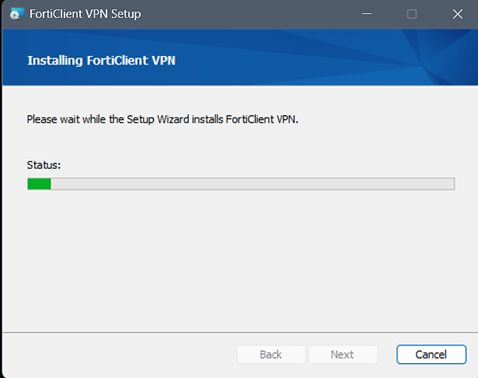This screenshot has width=478, height=378.
Task: Click the greyed-out maximize window icon
Action: point(412,14)
